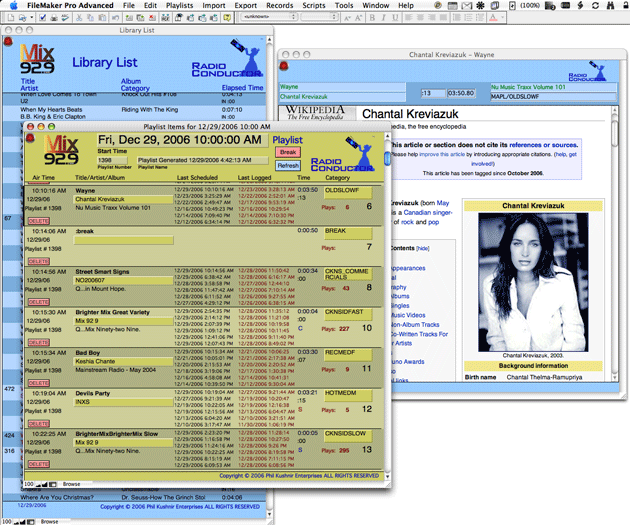Viewport: 630px width, 525px height.
Task: Click the mail envelope menu bar icon
Action: (x=466, y=6)
